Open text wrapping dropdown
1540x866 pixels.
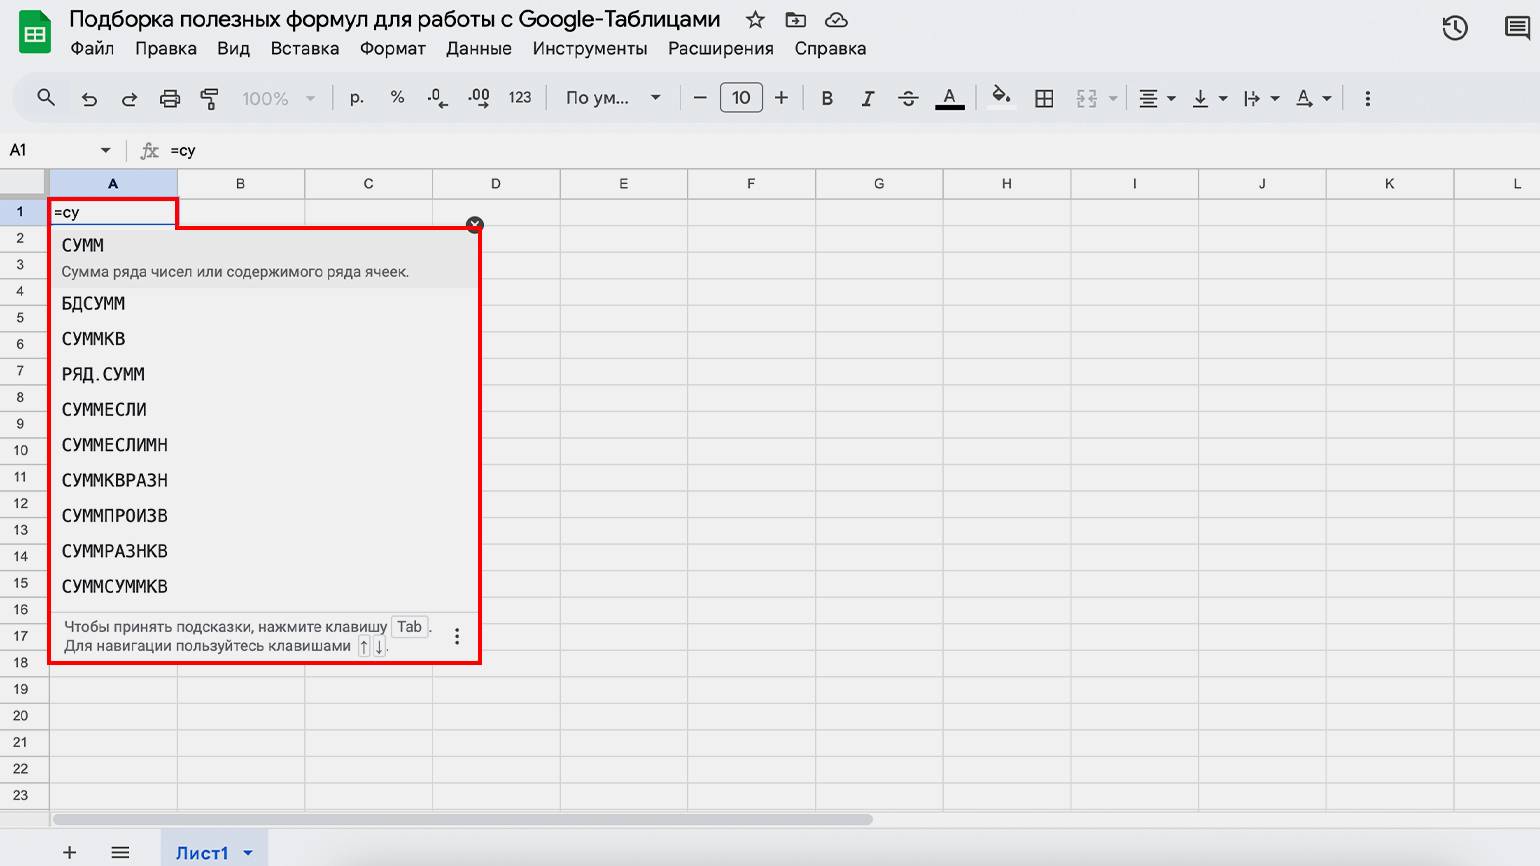pyautogui.click(x=1261, y=98)
